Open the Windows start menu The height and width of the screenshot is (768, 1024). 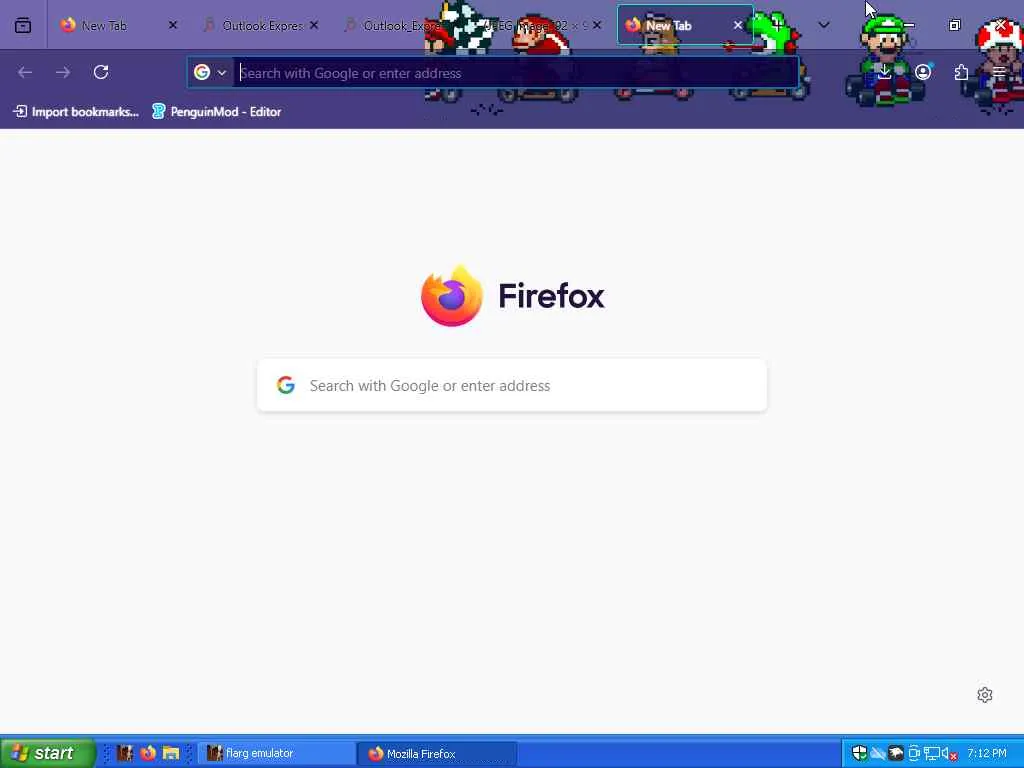[47, 753]
